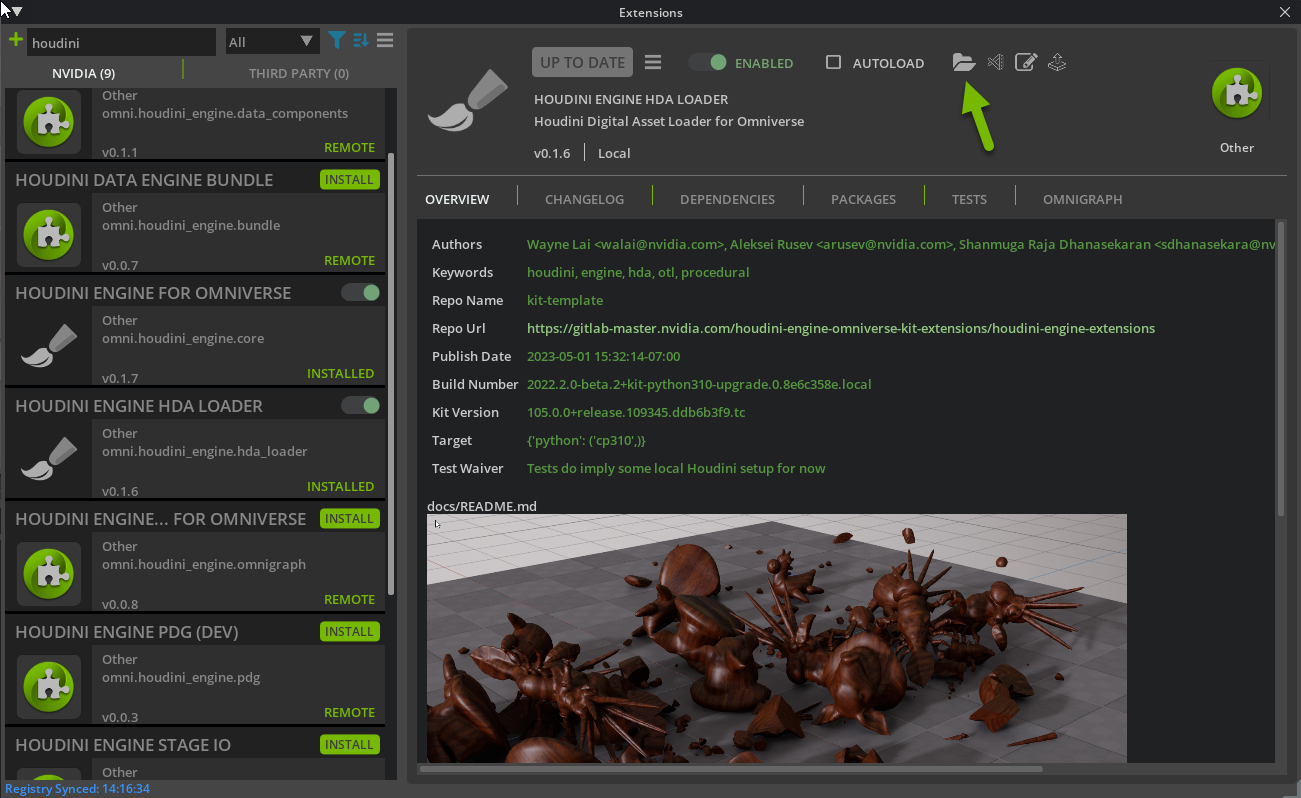
Task: Click the Test Waiver value text
Action: coord(676,468)
